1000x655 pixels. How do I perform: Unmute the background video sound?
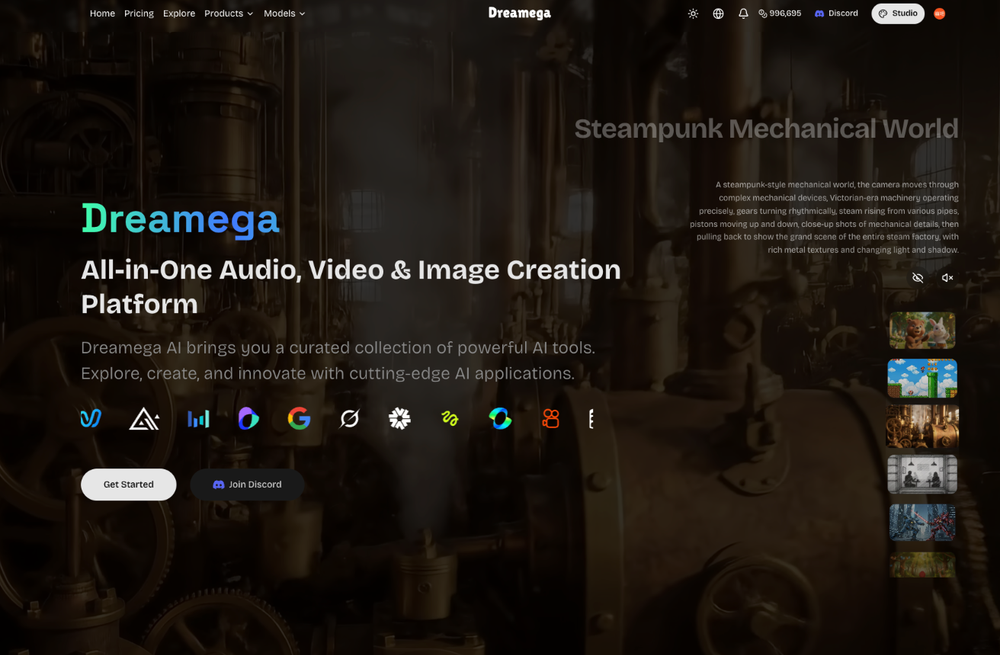tap(947, 277)
